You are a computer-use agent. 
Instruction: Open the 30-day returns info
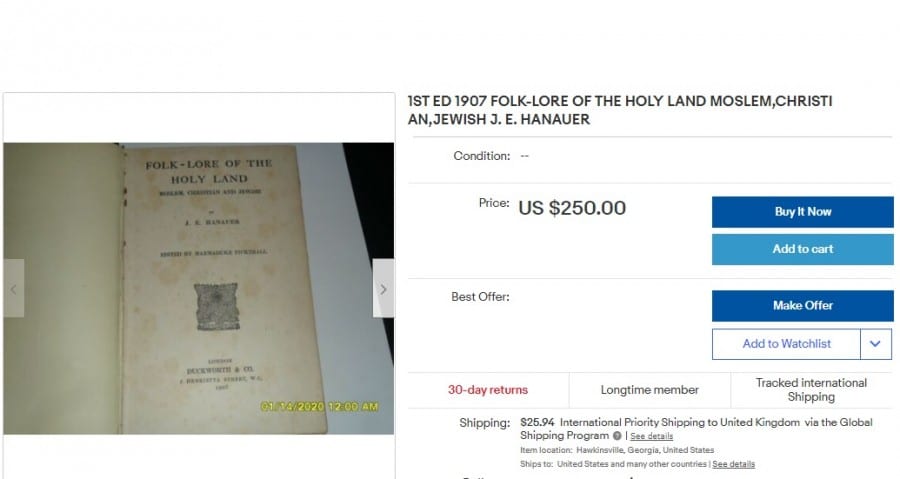[x=488, y=390]
